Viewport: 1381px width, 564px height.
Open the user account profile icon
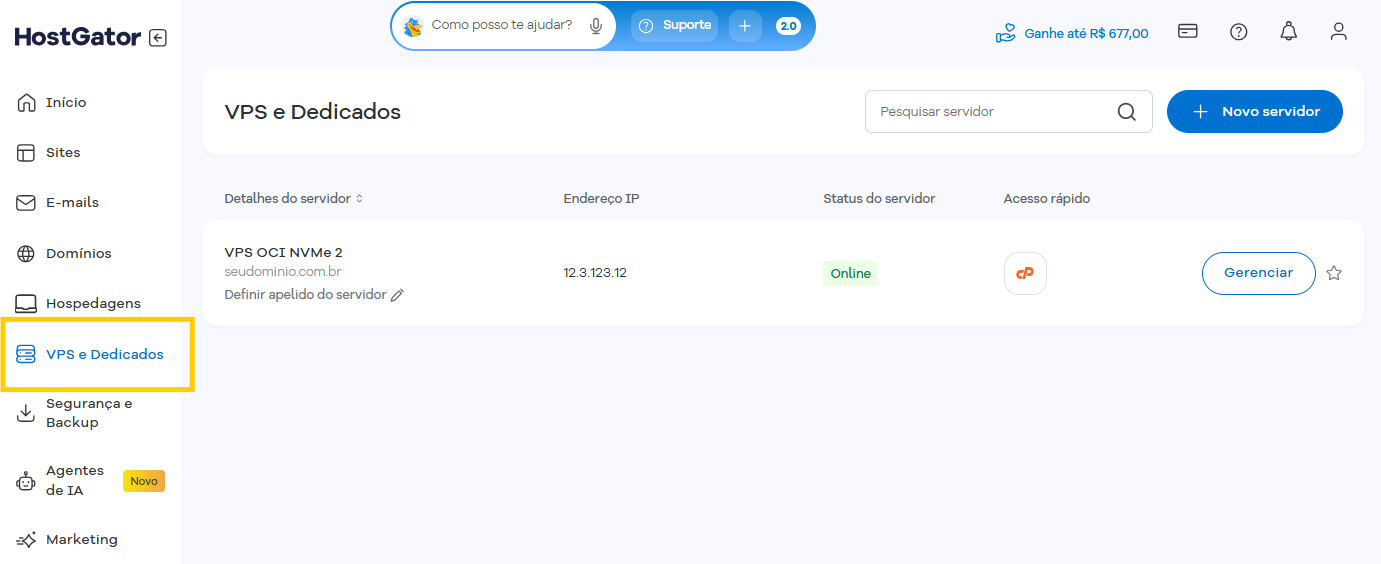(x=1339, y=31)
